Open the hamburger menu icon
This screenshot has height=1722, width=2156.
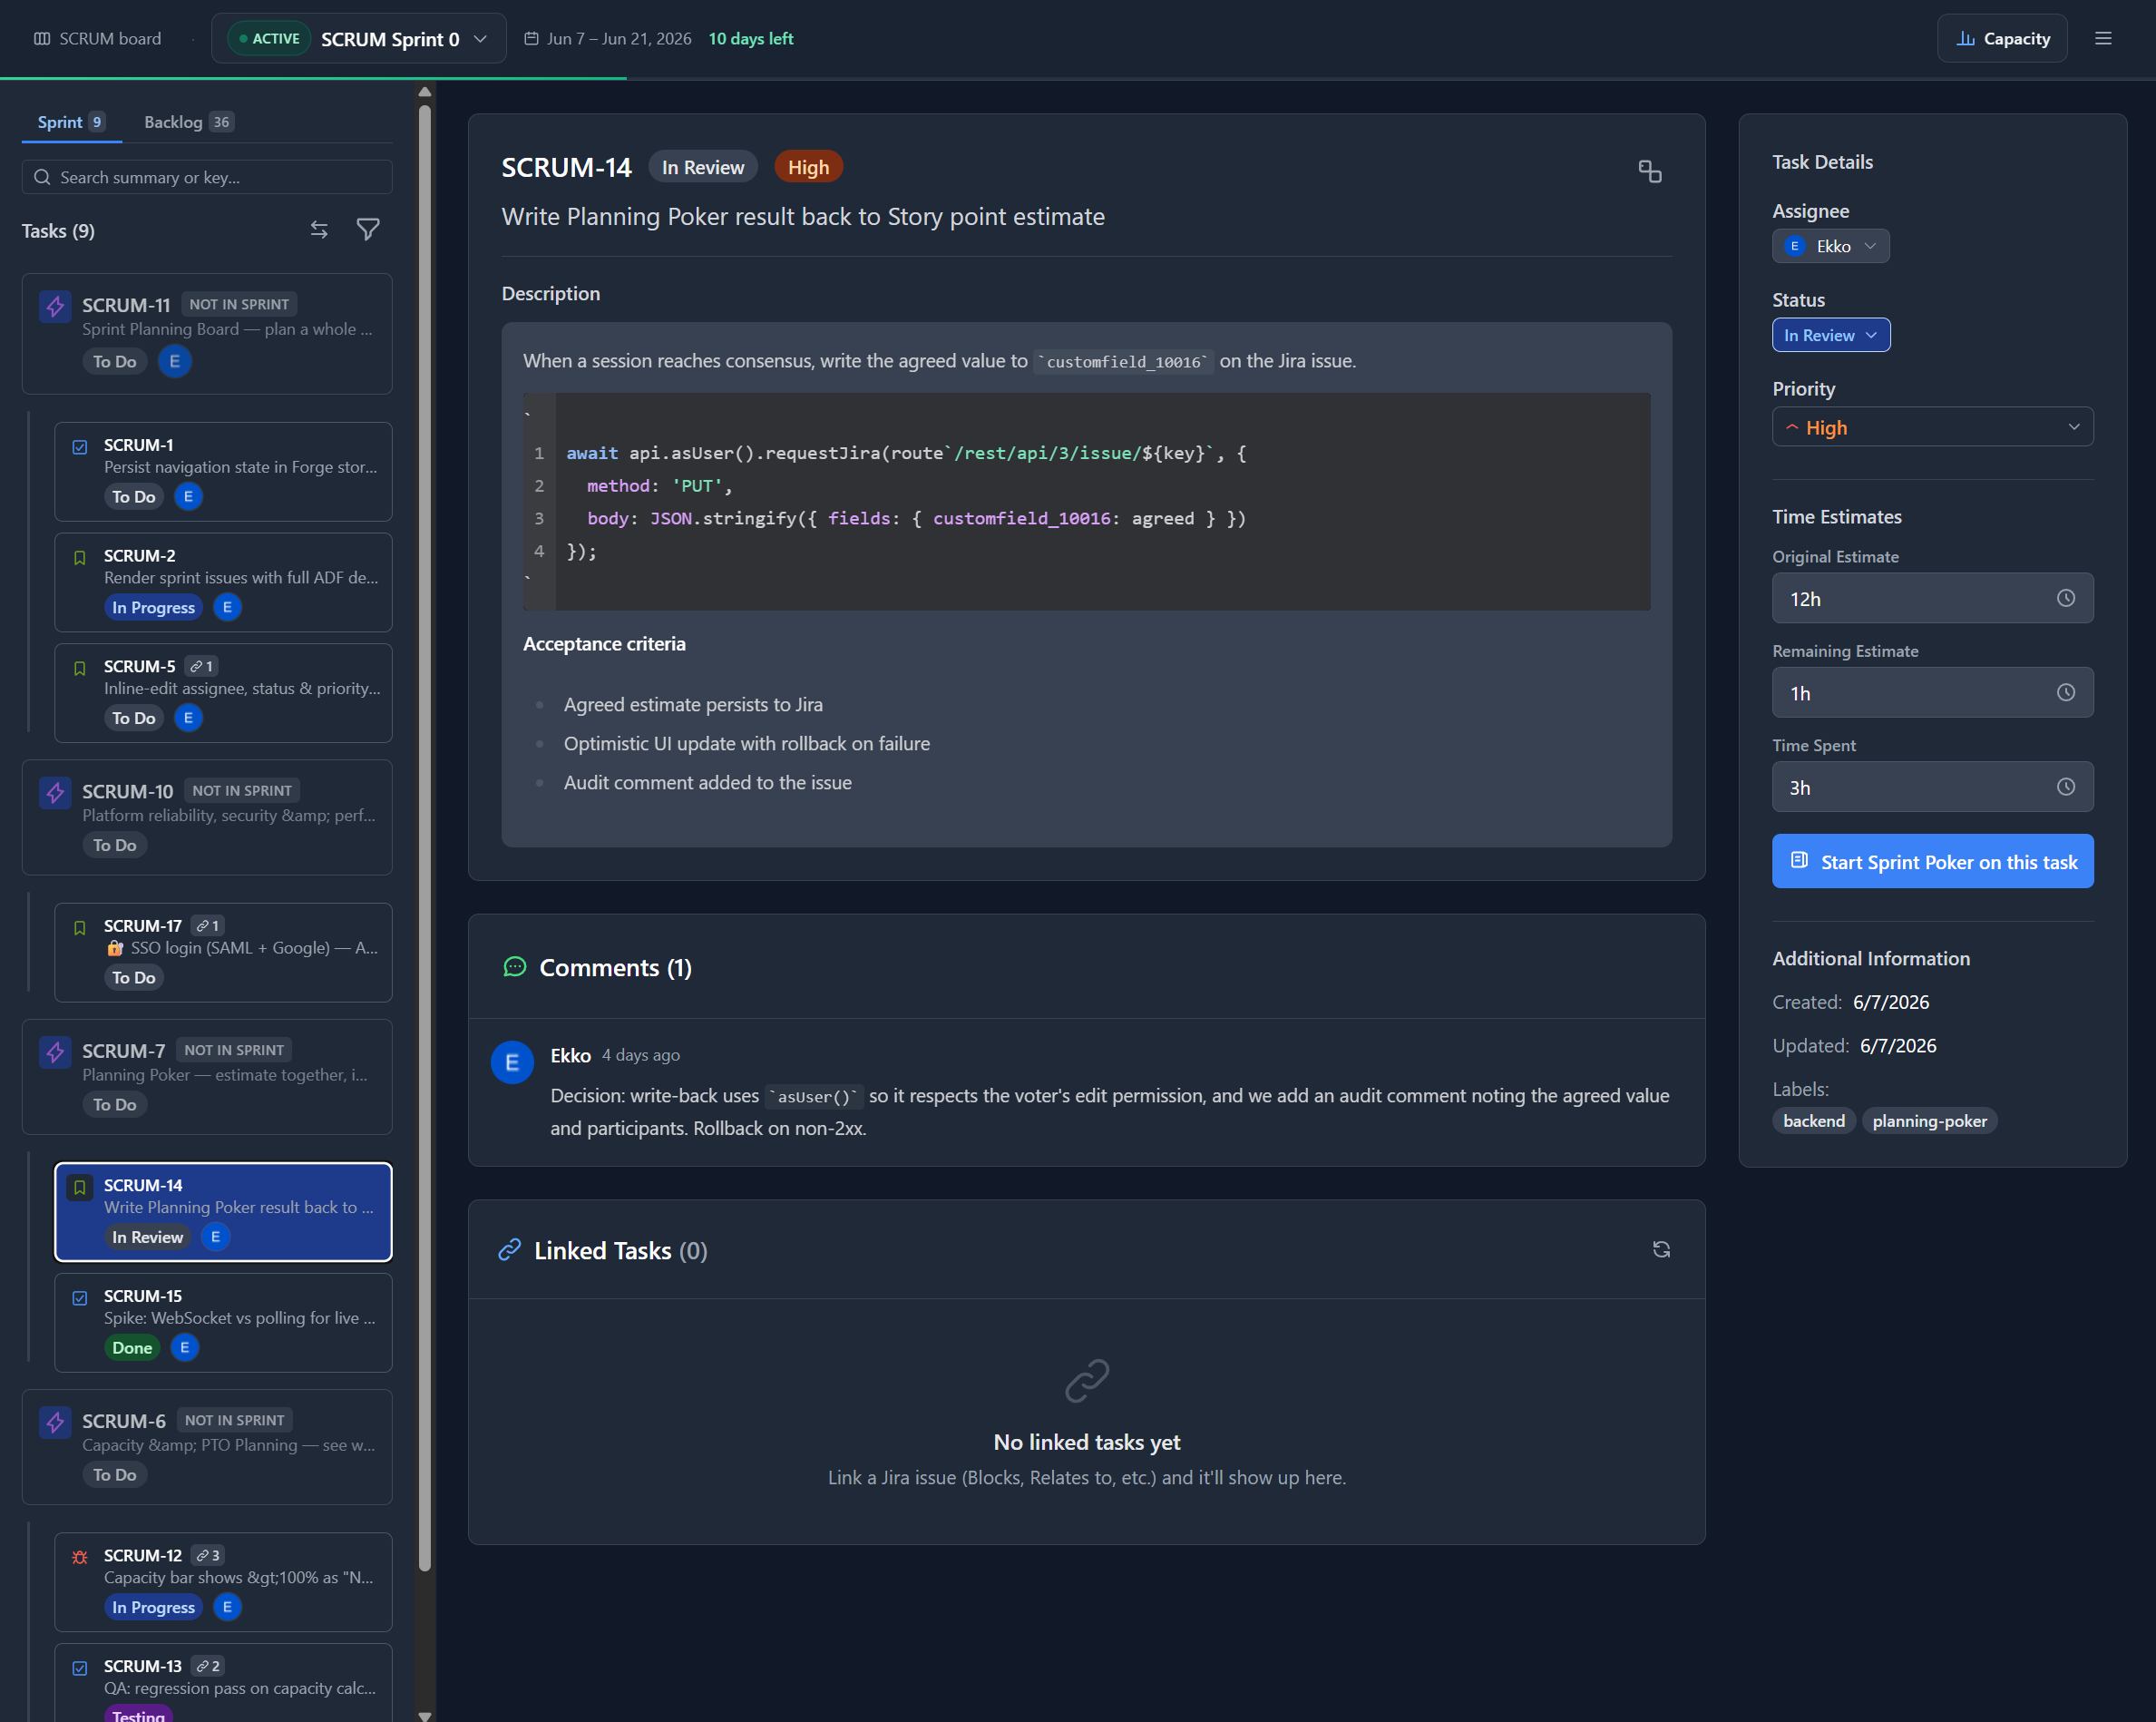[x=2103, y=39]
